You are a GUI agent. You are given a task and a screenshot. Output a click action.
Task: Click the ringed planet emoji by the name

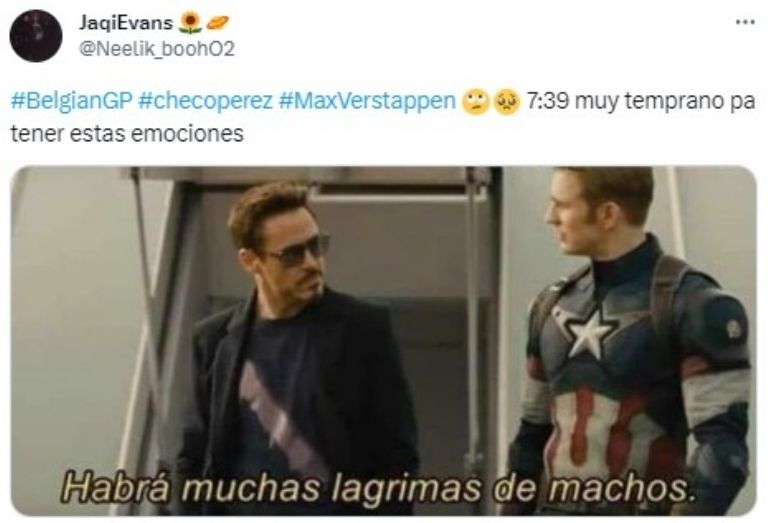point(217,23)
